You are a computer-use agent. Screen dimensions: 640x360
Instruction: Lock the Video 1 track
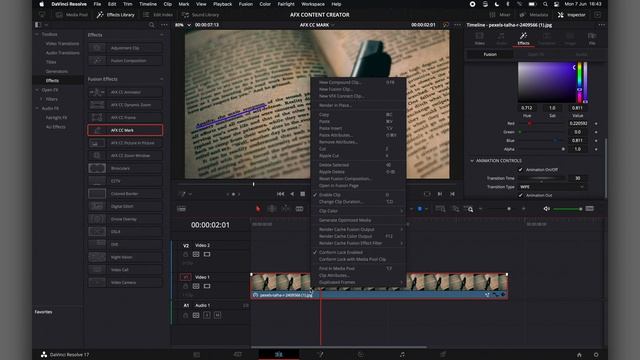[x=186, y=286]
